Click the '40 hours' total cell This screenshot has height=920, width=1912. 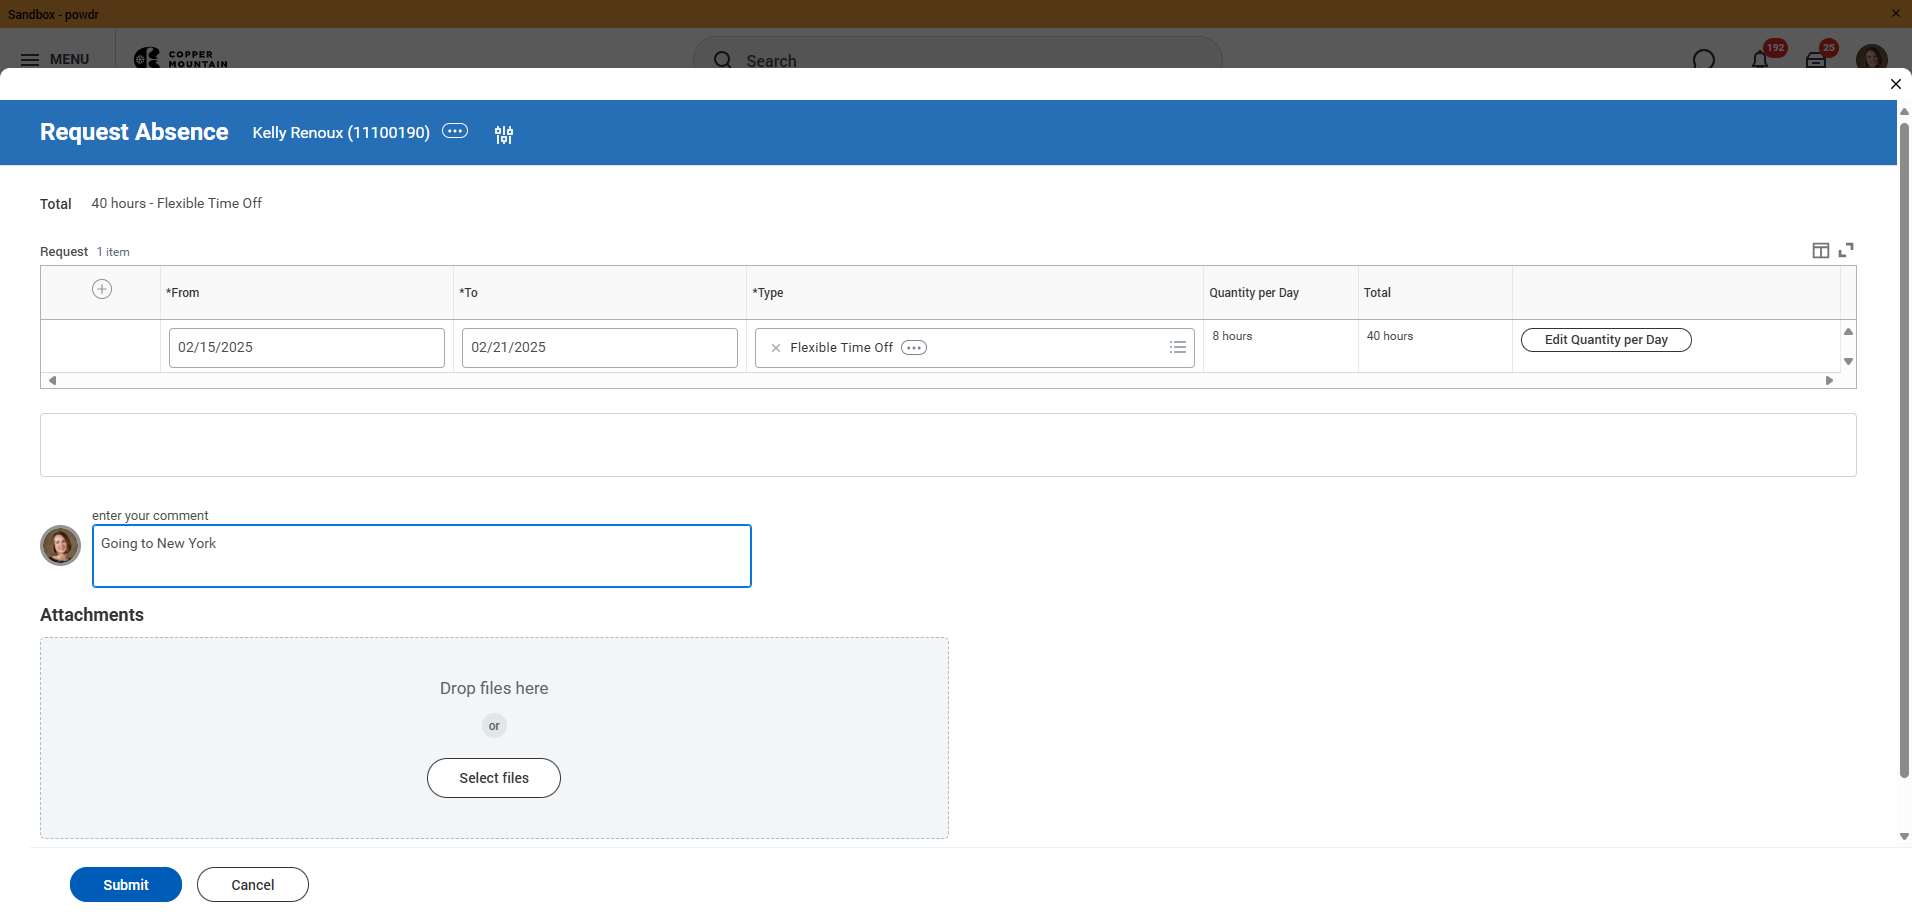click(x=1390, y=336)
